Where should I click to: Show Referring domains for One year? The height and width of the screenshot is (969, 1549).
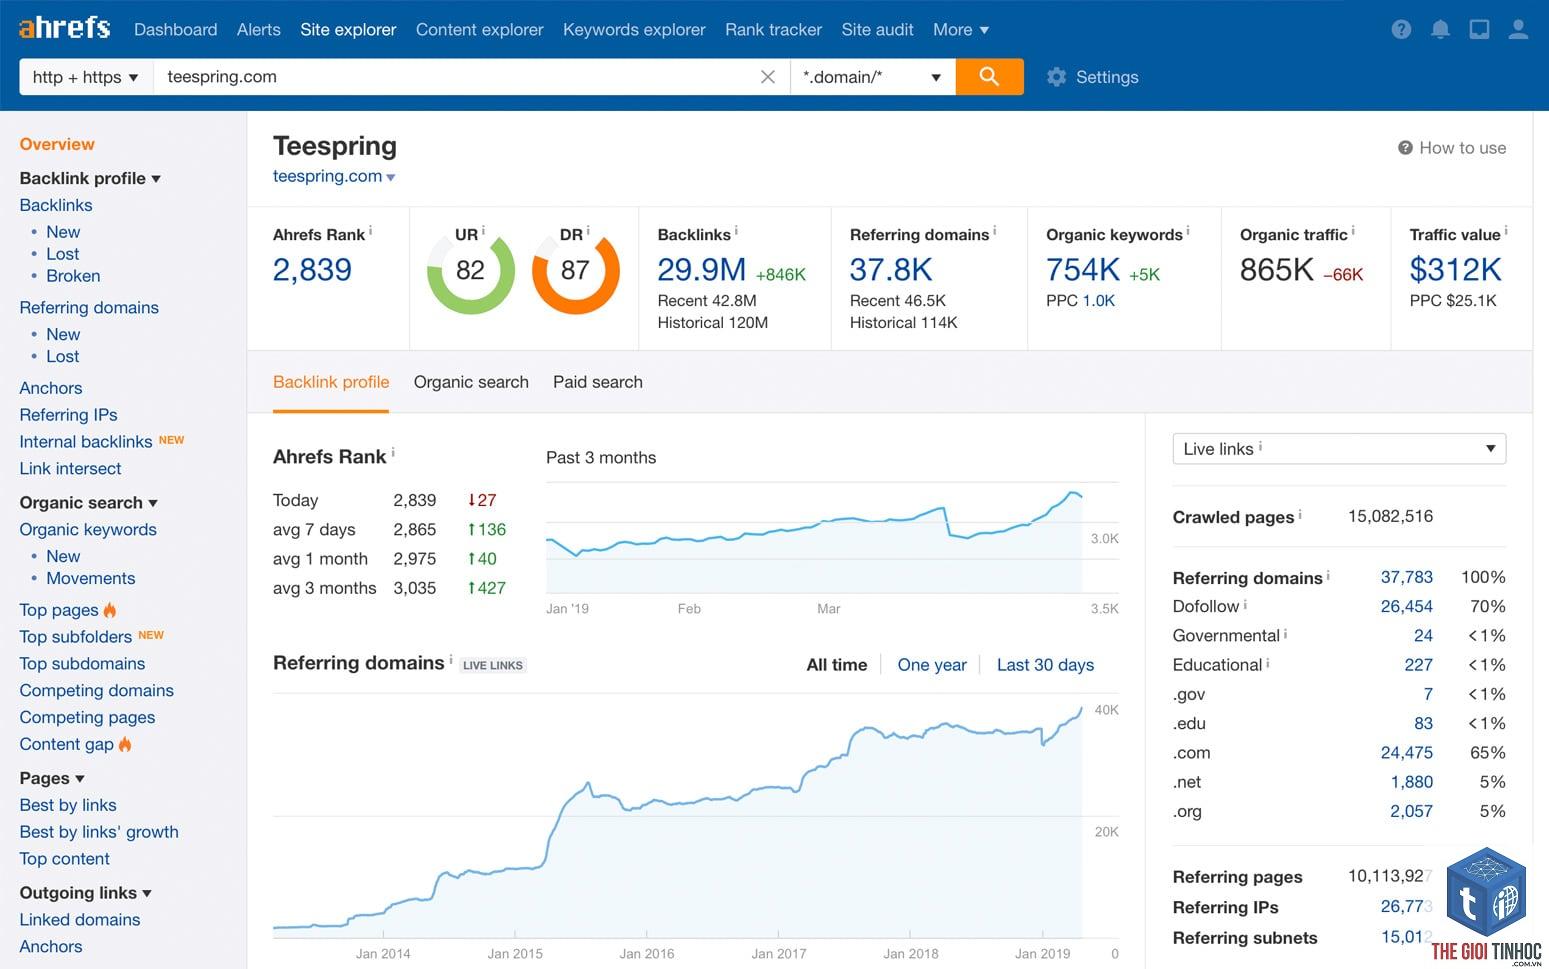point(932,665)
